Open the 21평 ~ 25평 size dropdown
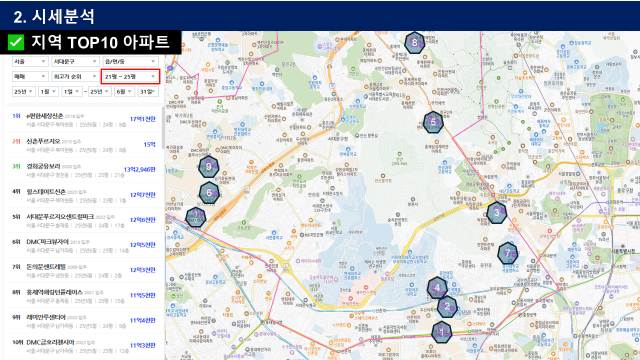The height and width of the screenshot is (360, 640). pyautogui.click(x=130, y=76)
